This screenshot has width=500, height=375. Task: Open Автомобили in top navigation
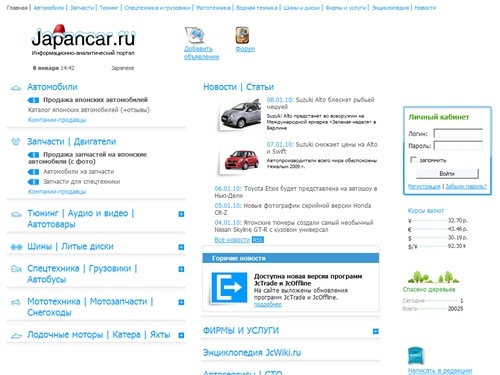coord(49,8)
